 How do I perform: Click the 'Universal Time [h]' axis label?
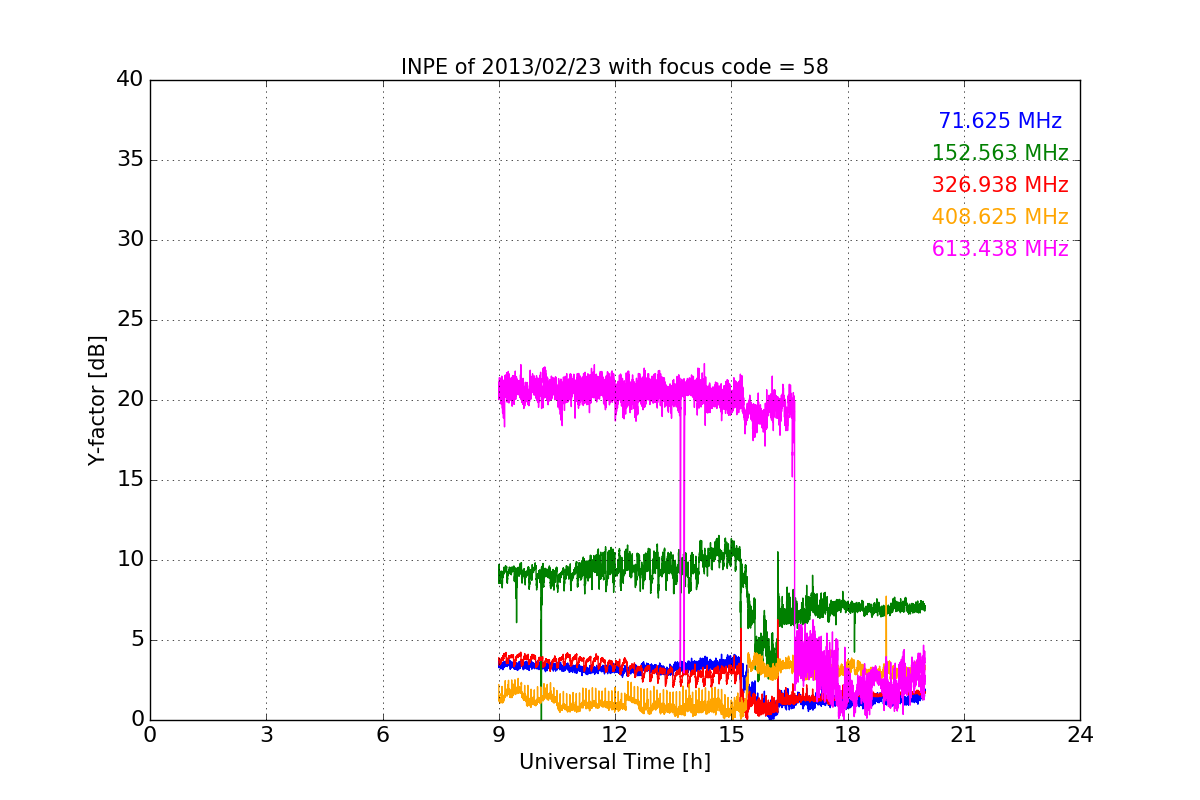[615, 762]
